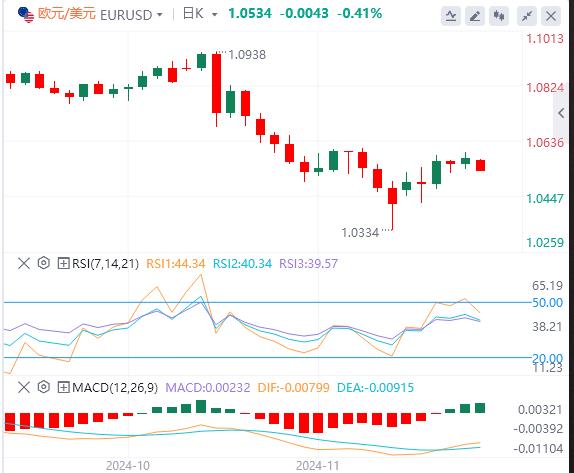Image resolution: width=574 pixels, height=473 pixels.
Task: Click the MACD -0.00392 axis label
Action: point(538,429)
